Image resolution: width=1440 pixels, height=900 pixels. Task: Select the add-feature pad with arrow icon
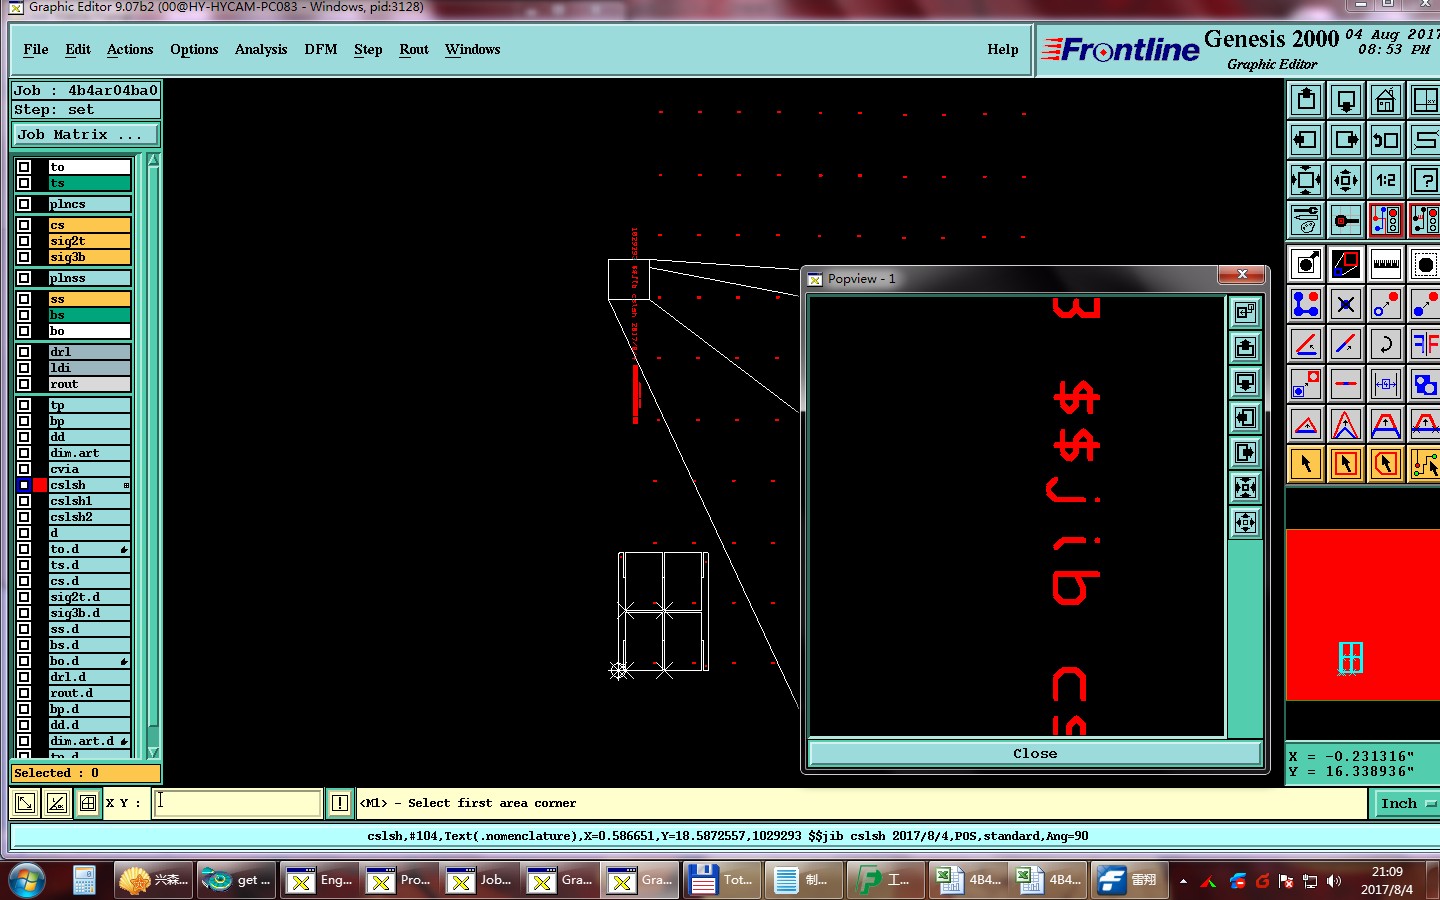(x=1306, y=264)
